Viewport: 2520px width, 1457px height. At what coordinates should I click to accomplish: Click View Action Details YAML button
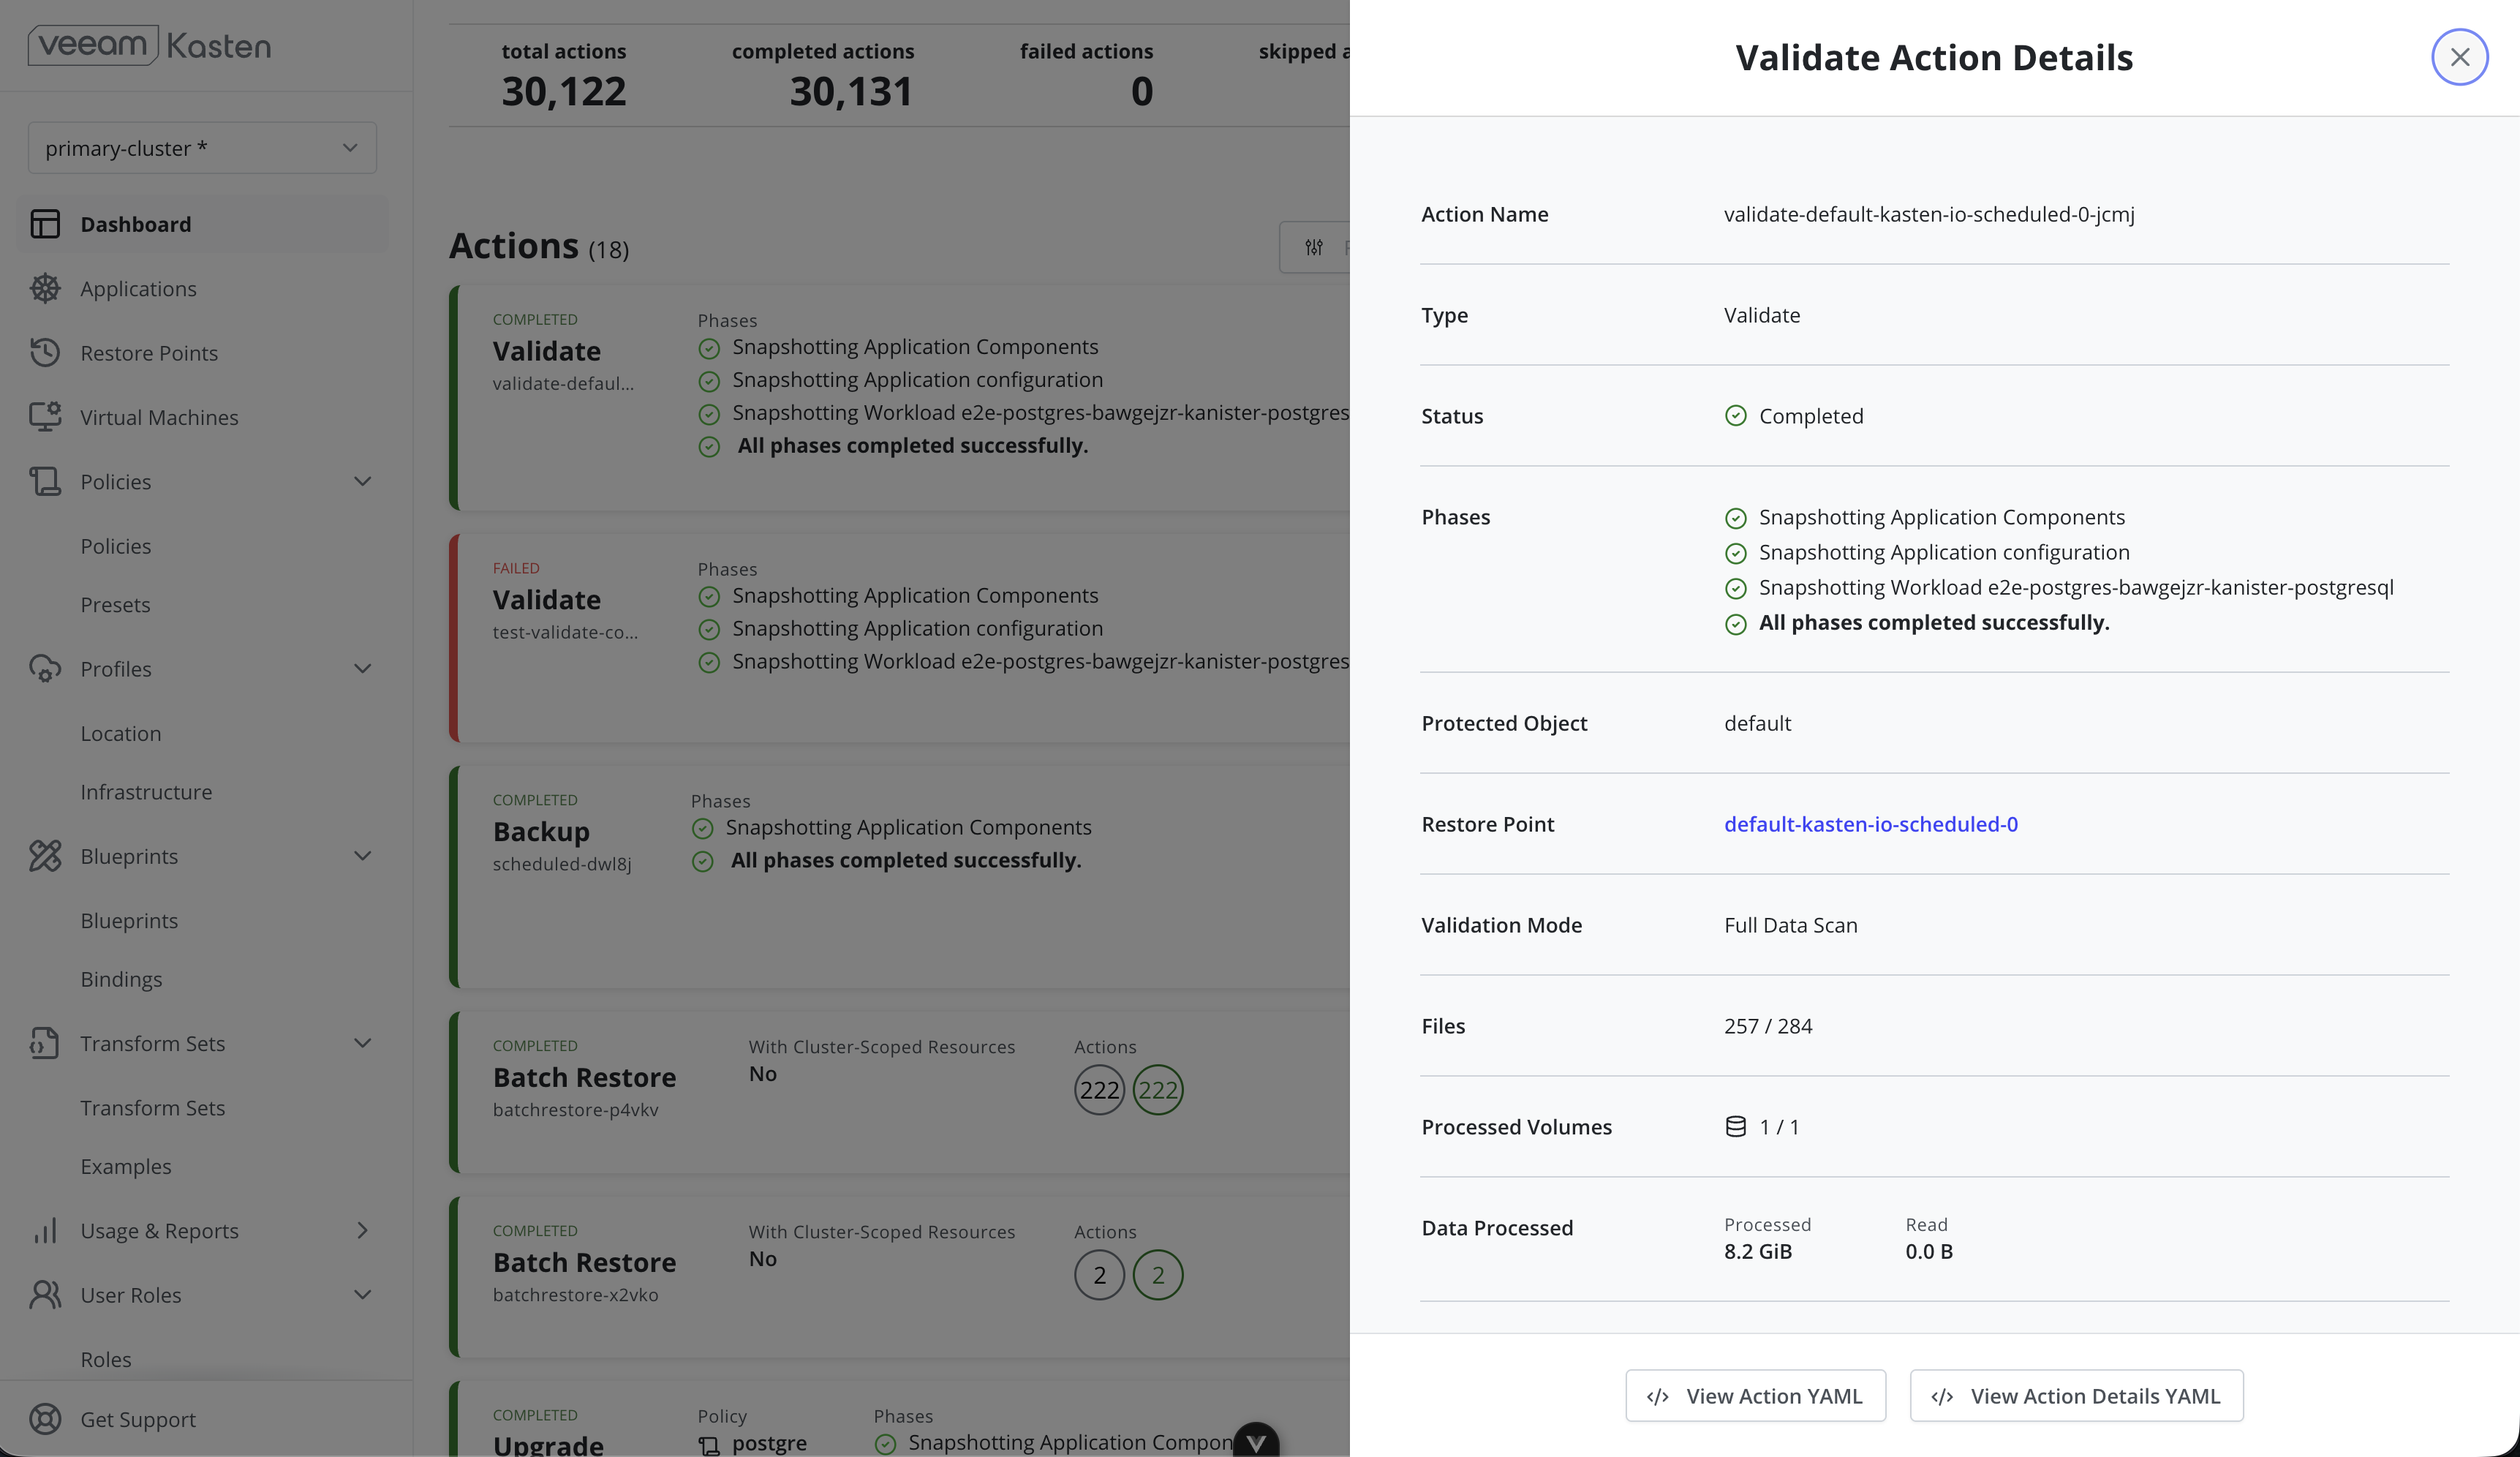(2076, 1395)
